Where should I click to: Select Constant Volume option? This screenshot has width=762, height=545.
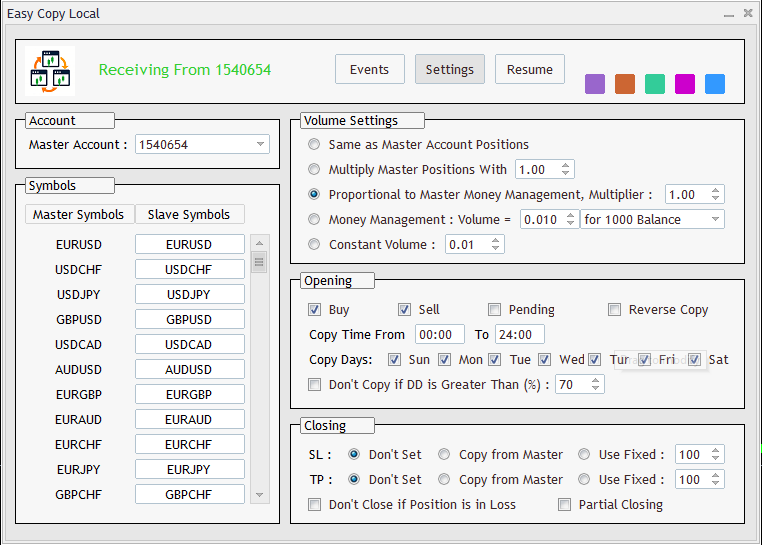click(314, 244)
